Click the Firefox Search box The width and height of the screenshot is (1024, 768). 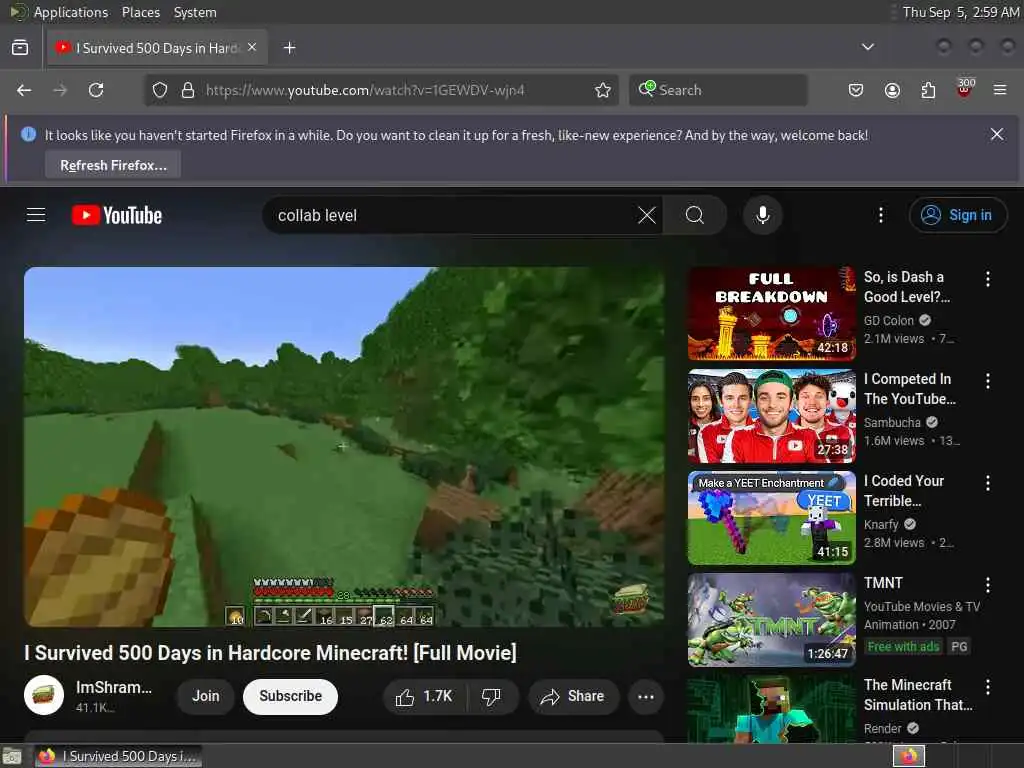click(x=718, y=90)
